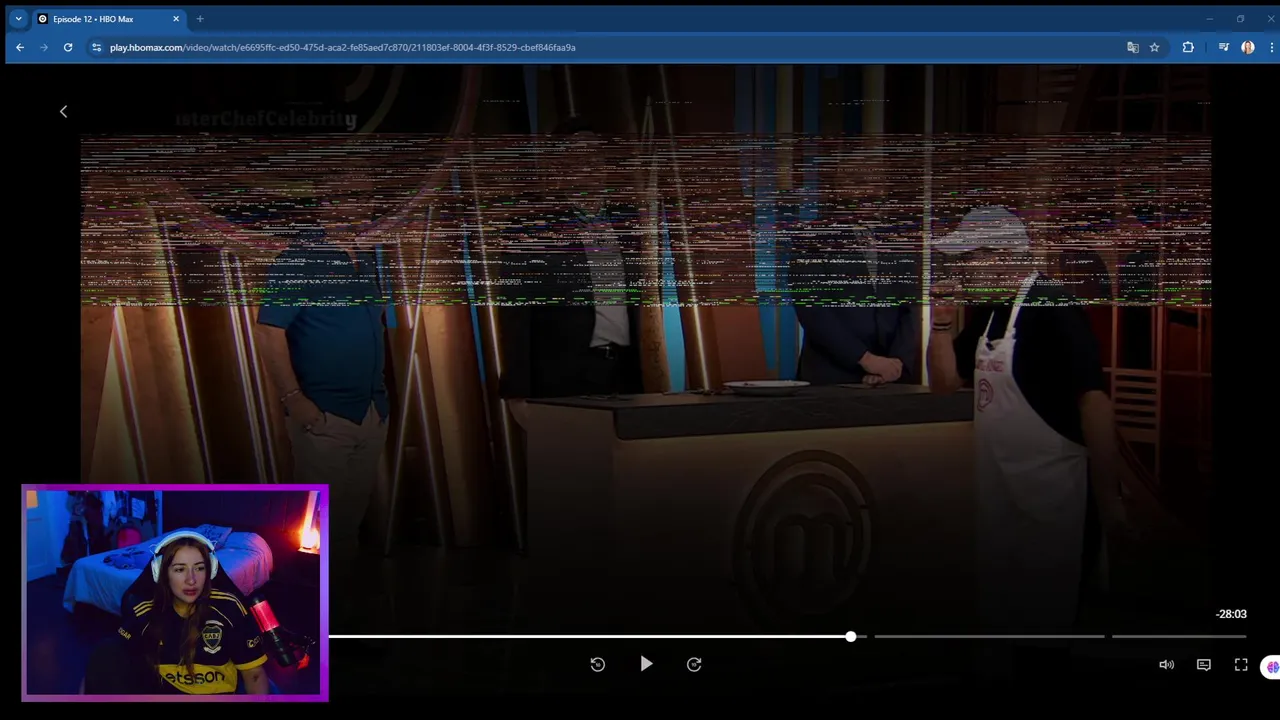Click the browser forward arrow

pos(44,47)
